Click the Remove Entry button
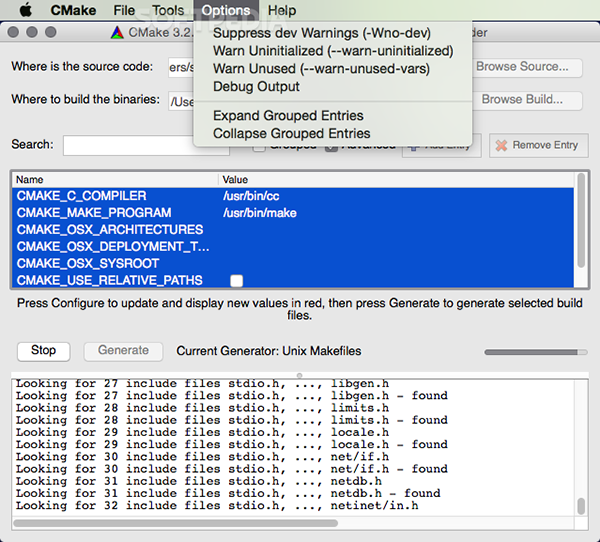600x542 pixels. [x=539, y=145]
